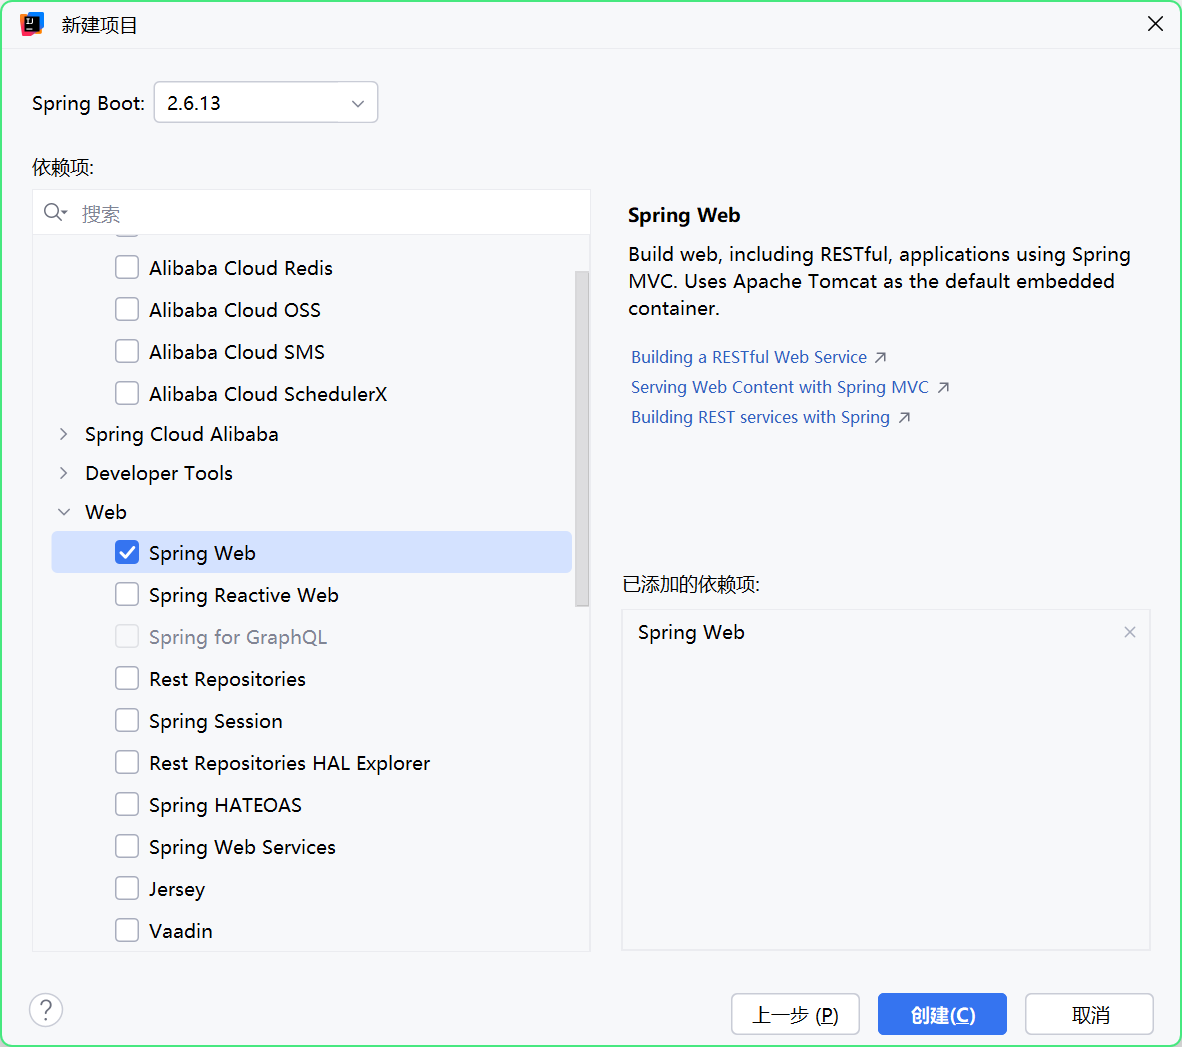The width and height of the screenshot is (1182, 1047).
Task: Collapse the Web dependency group
Action: (64, 512)
